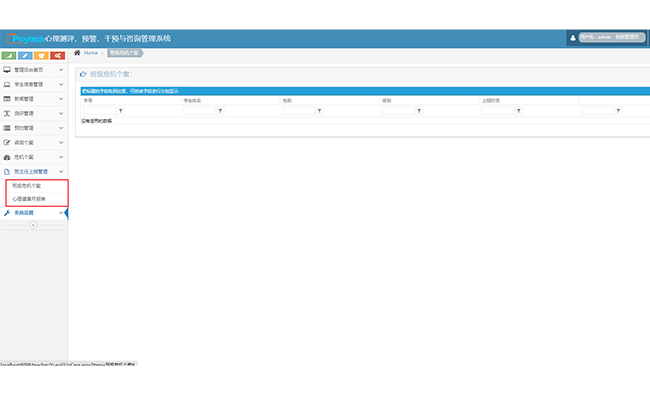Screen dimensions: 650x395
Task: Expand the 学生信息管理 menu chevron
Action: (61, 84)
